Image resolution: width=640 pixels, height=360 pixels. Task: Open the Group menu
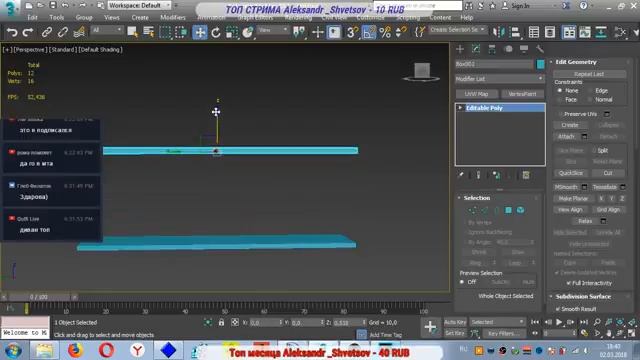(x=84, y=18)
